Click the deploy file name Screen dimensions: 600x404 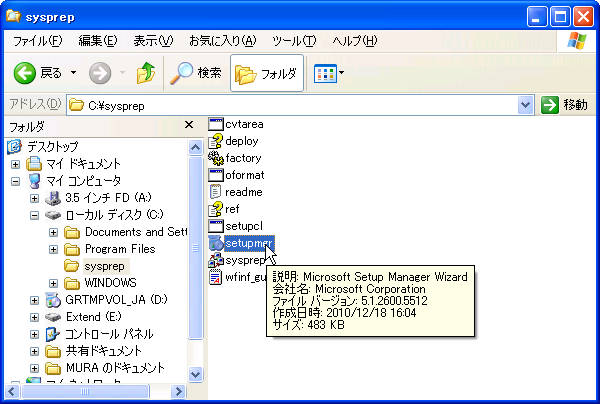(x=242, y=142)
